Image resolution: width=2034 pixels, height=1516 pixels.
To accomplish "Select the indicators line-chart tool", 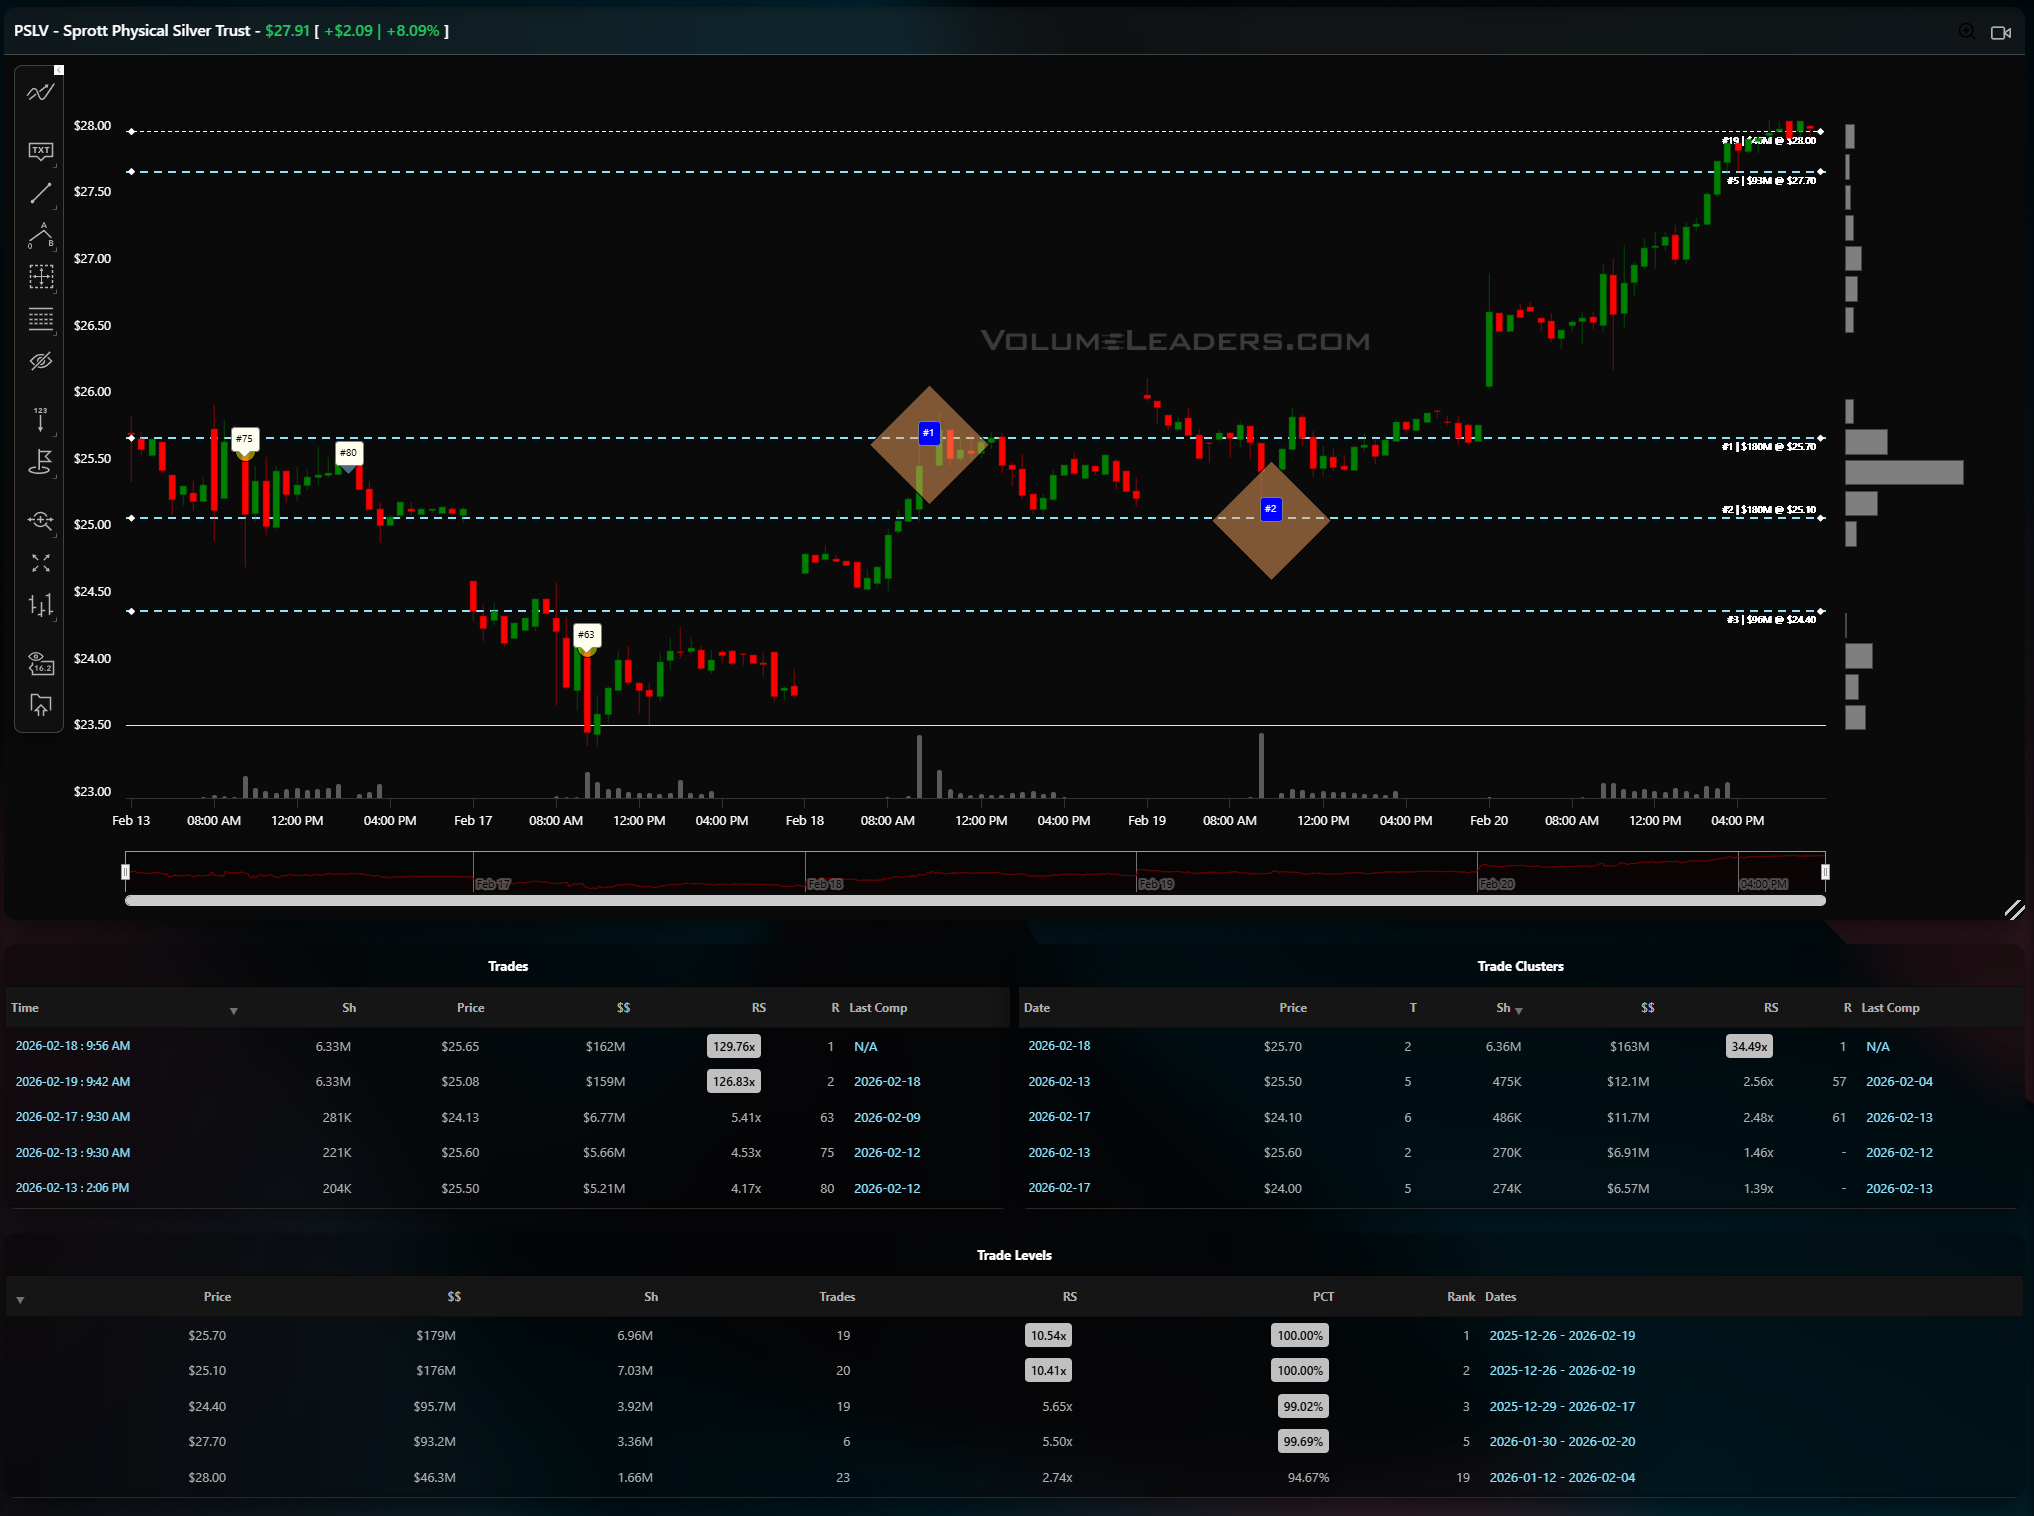I will pos(40,93).
